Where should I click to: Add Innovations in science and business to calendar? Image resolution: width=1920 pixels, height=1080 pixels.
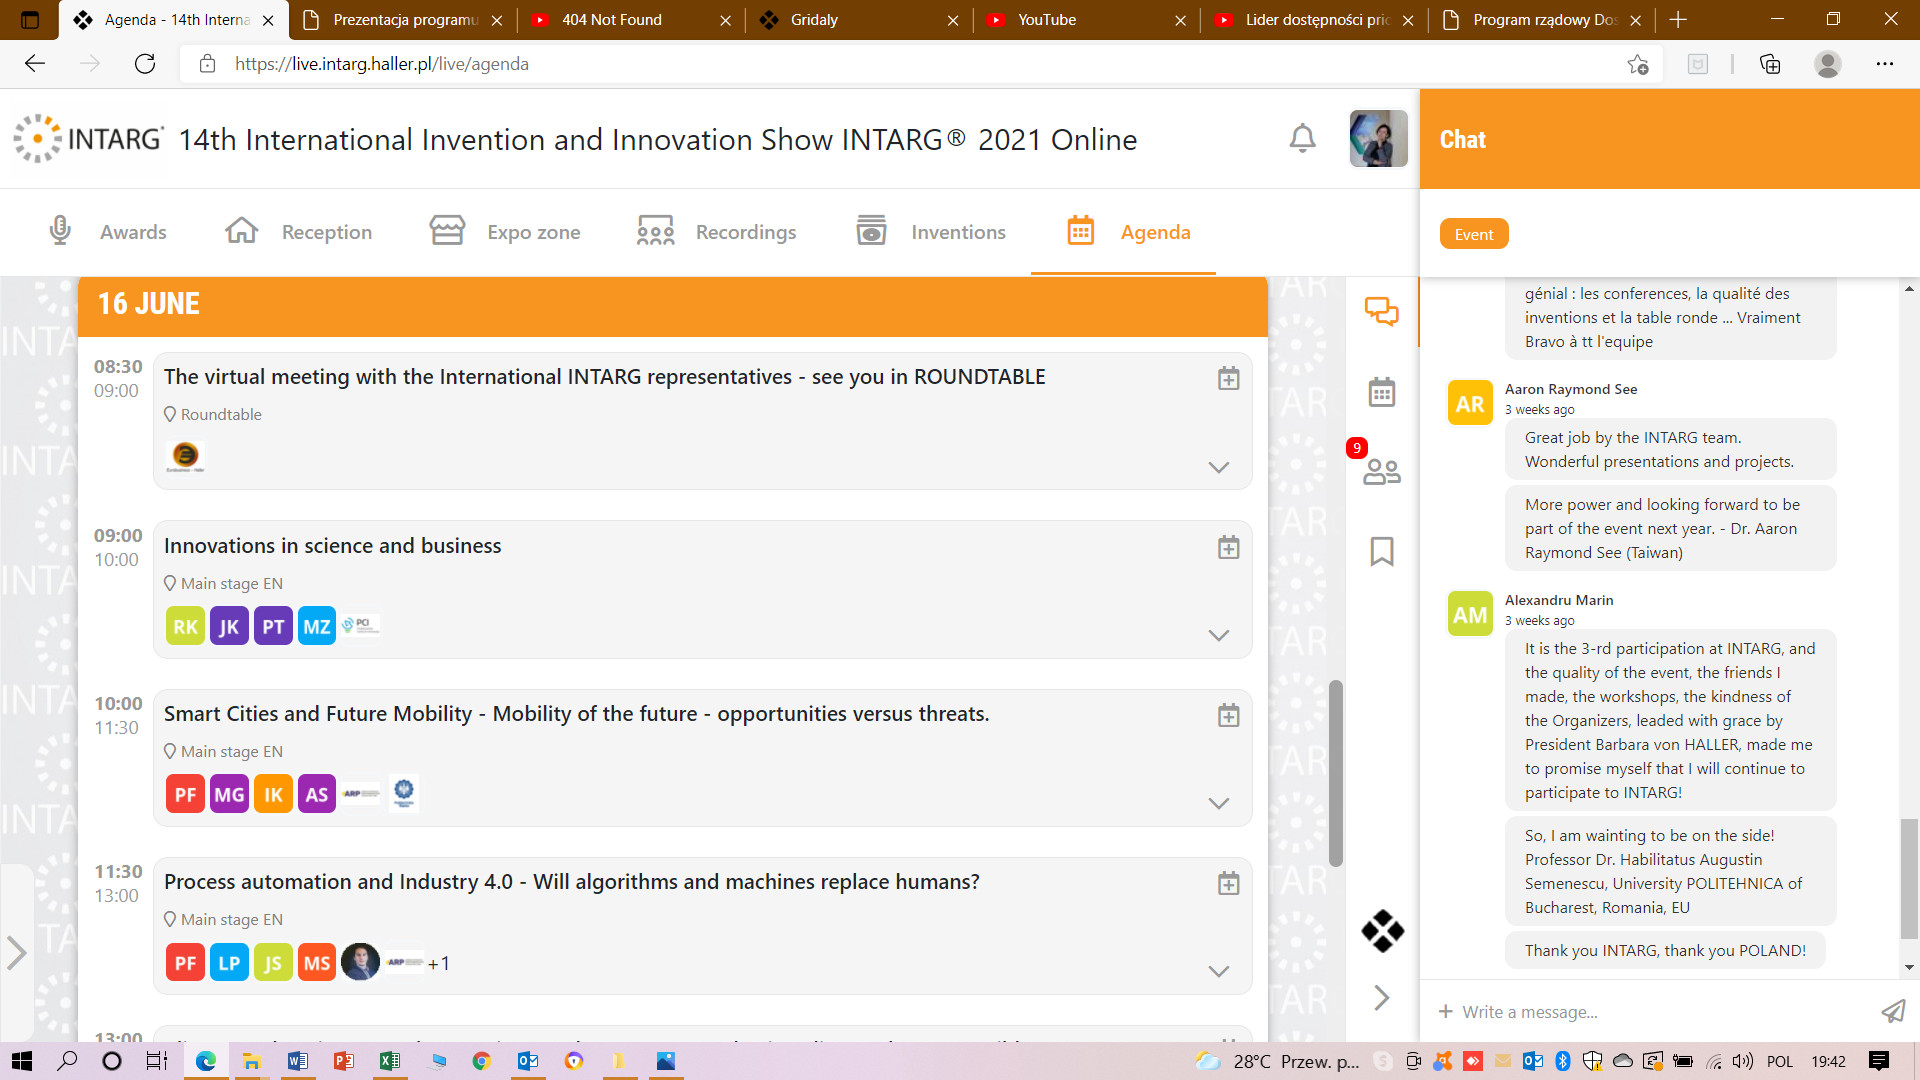coord(1228,547)
